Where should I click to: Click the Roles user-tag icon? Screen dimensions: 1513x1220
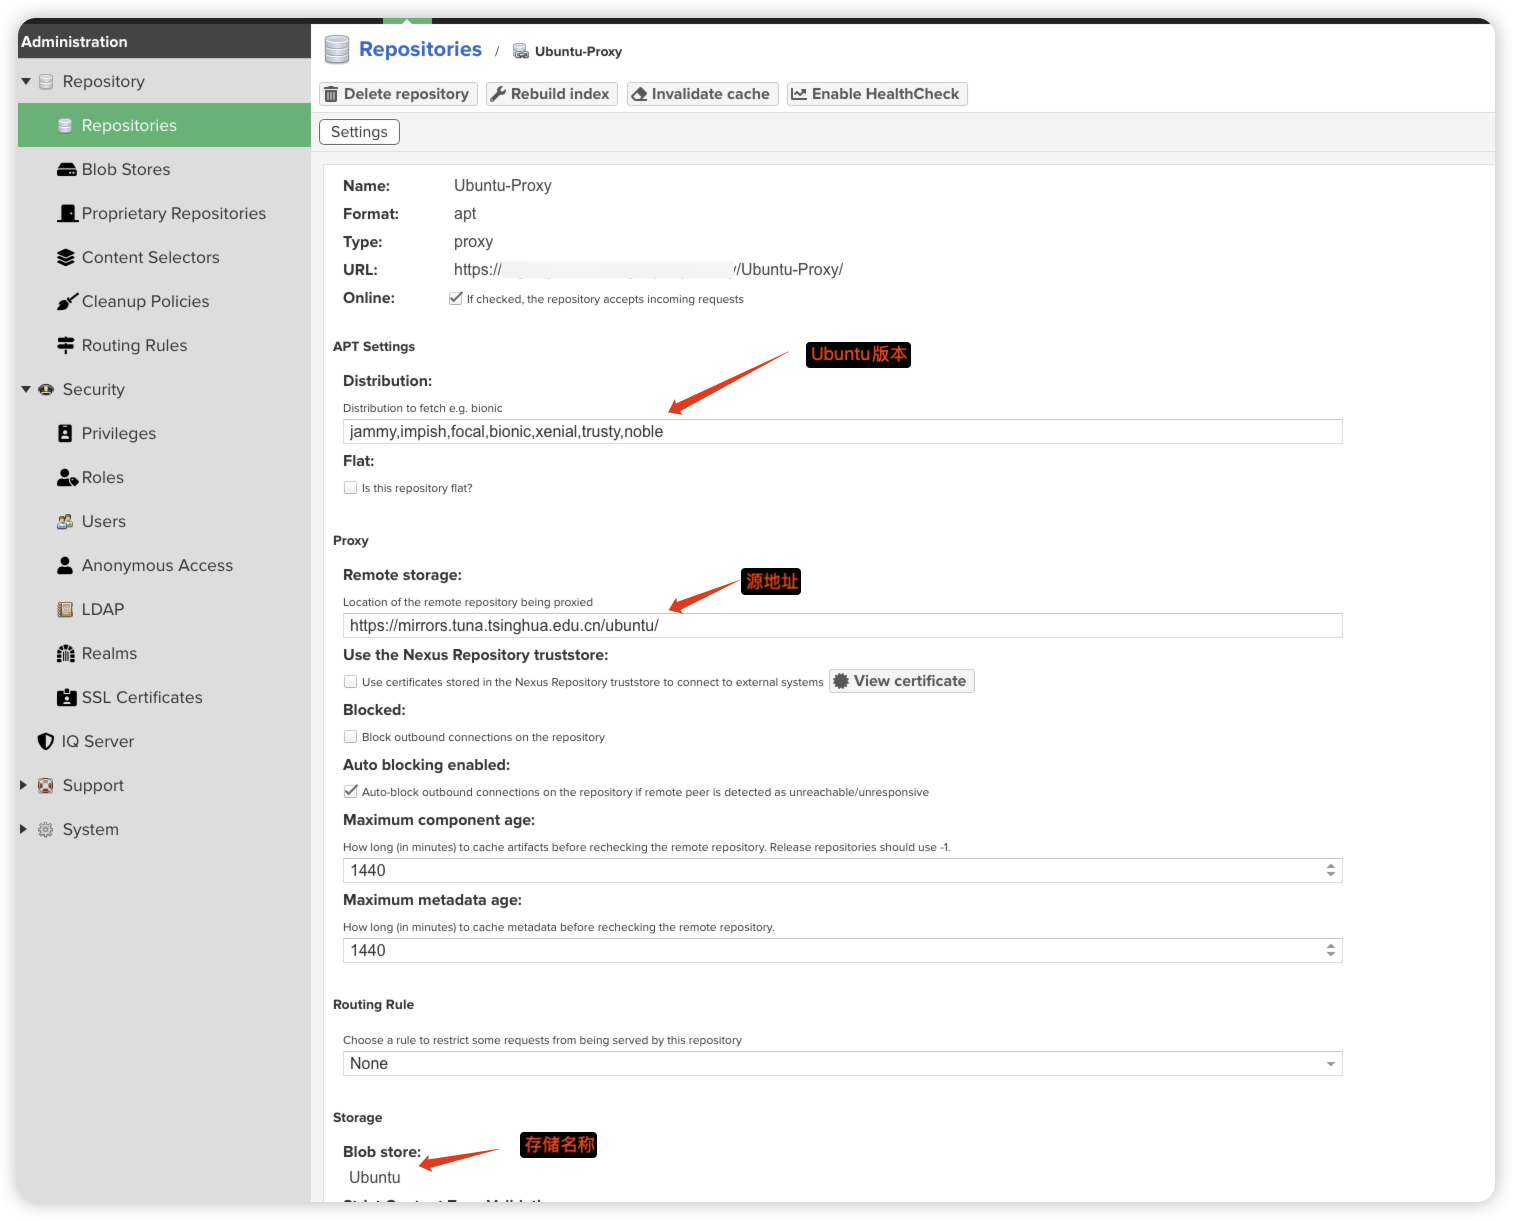[67, 478]
